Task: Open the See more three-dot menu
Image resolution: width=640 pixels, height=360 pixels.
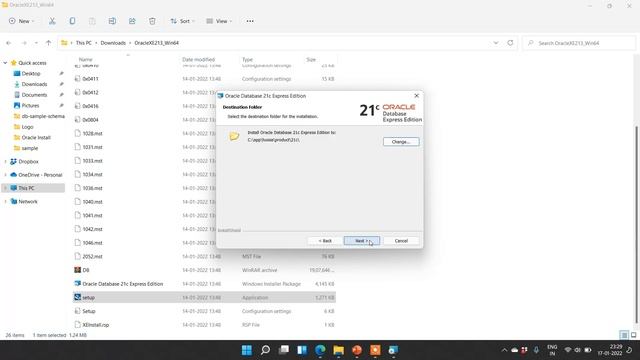Action: point(250,21)
